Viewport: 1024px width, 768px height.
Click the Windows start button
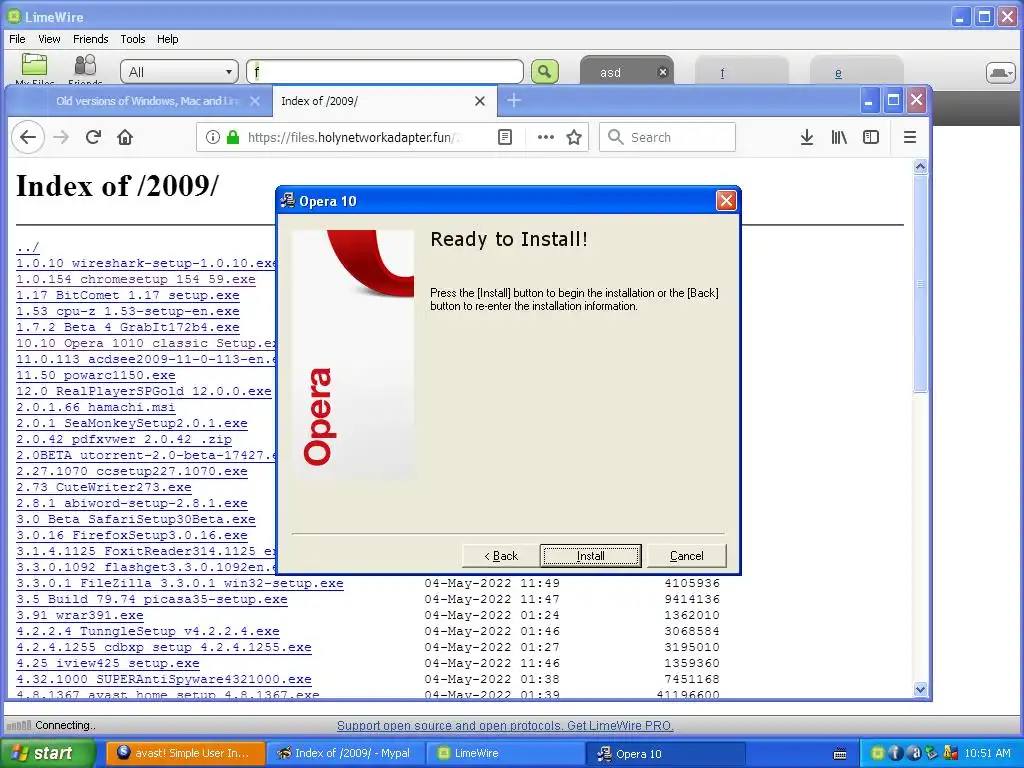[x=47, y=754]
